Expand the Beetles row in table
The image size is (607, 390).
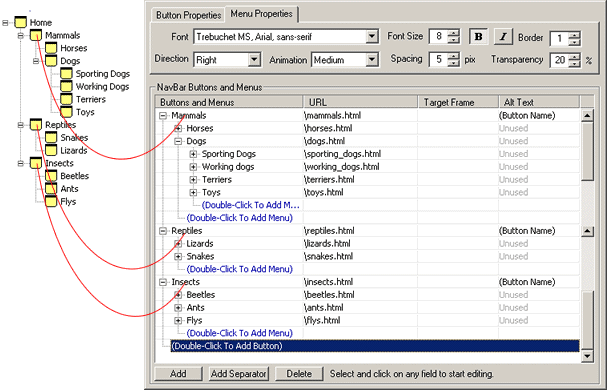point(178,295)
